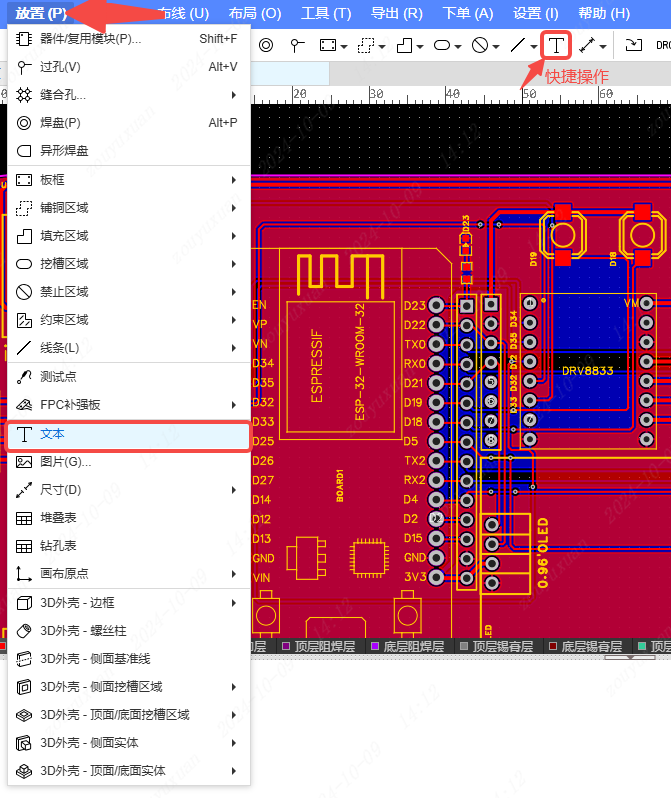Select the slot region tool in the toolbar
The width and height of the screenshot is (671, 798).
click(x=442, y=45)
